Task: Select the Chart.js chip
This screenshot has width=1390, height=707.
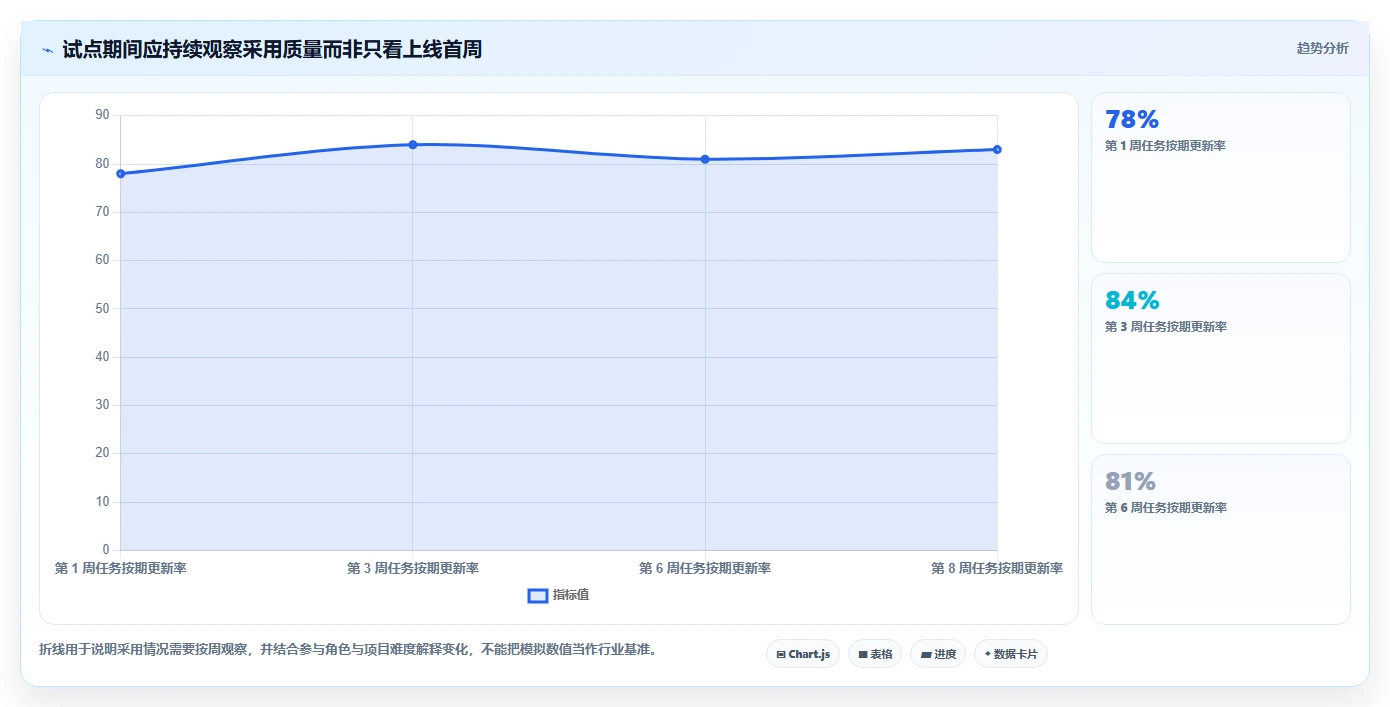Action: click(x=803, y=654)
